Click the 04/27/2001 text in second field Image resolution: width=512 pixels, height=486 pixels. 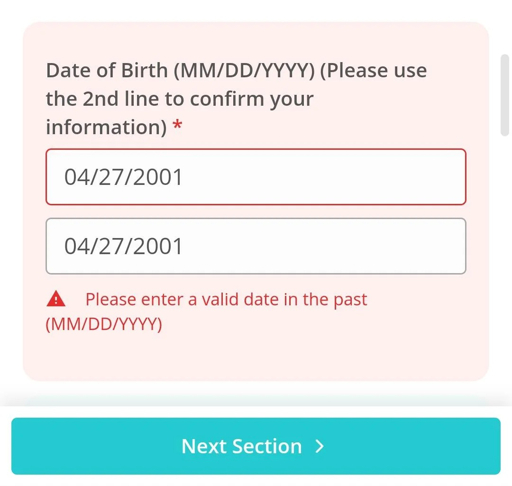point(123,246)
